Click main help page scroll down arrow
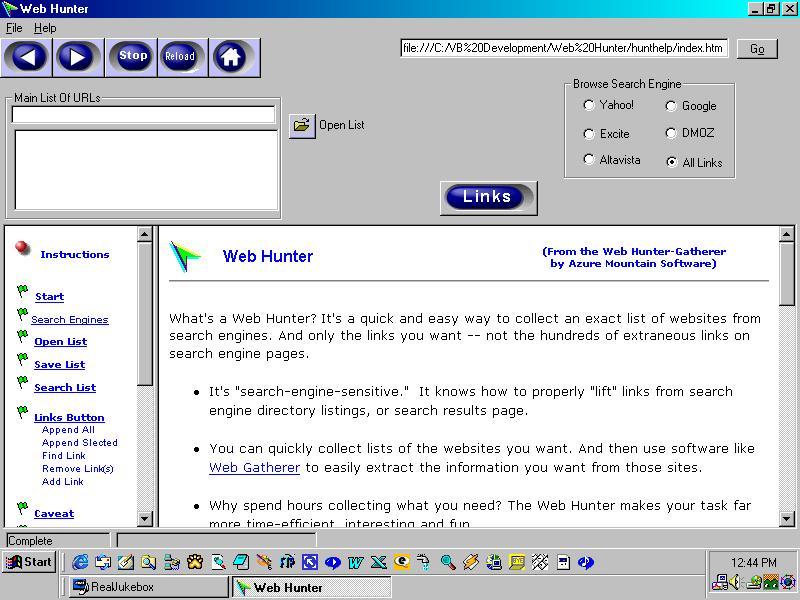800x600 pixels. [786, 519]
